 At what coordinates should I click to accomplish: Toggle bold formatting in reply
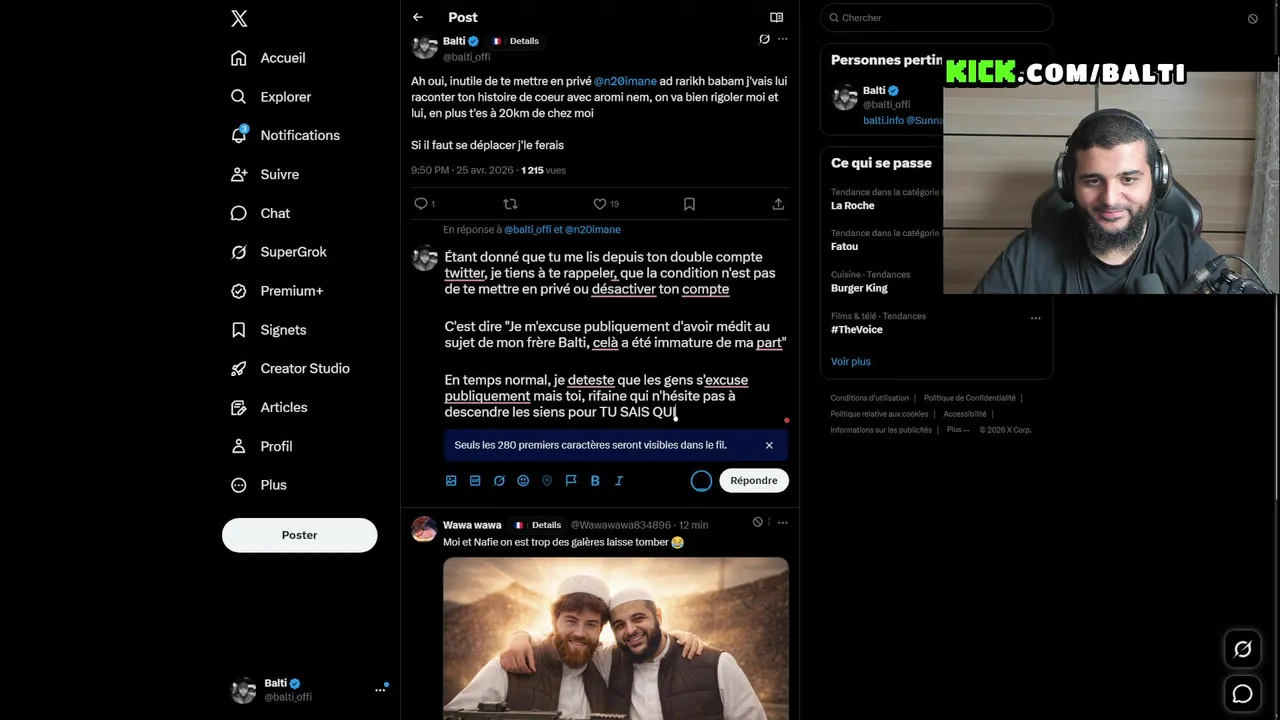595,481
